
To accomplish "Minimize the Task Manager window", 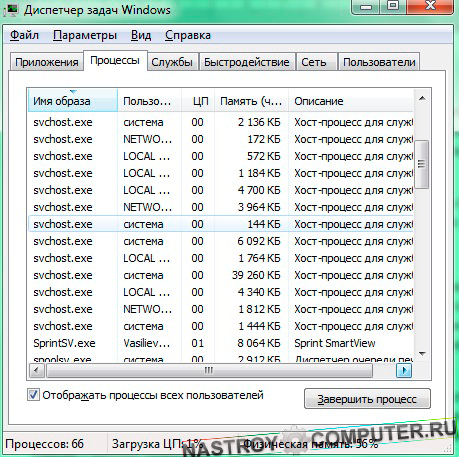I will 366,6.
